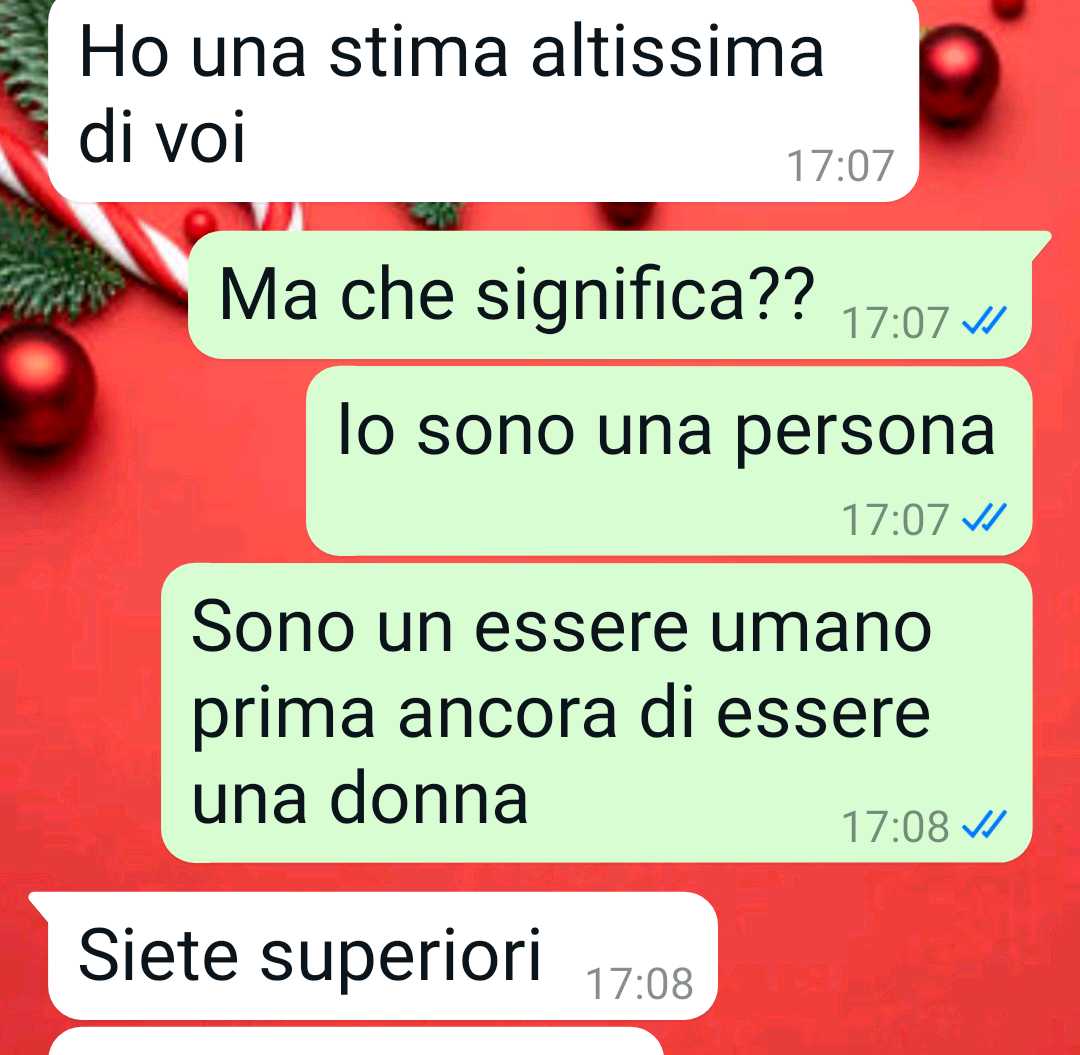Click the word 'donna' in the green bubble
Viewport: 1080px width, 1055px height.
(429, 797)
